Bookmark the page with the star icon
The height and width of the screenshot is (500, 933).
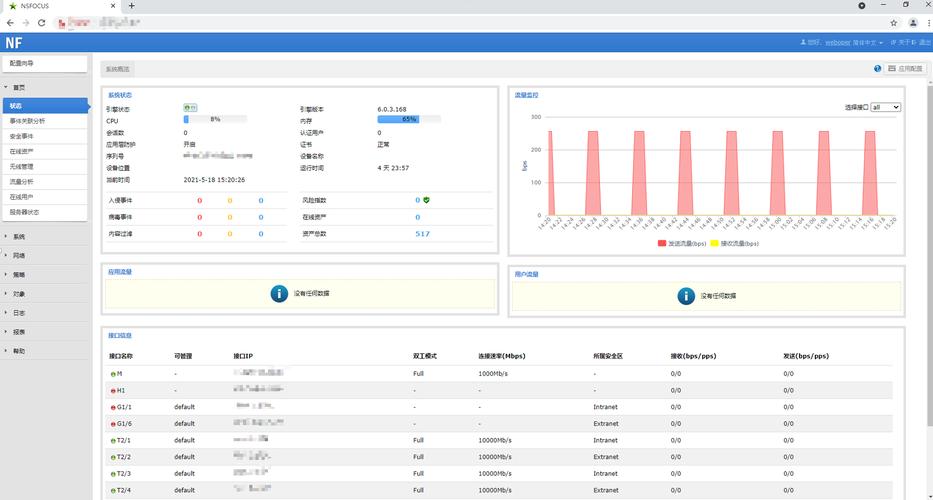click(893, 23)
